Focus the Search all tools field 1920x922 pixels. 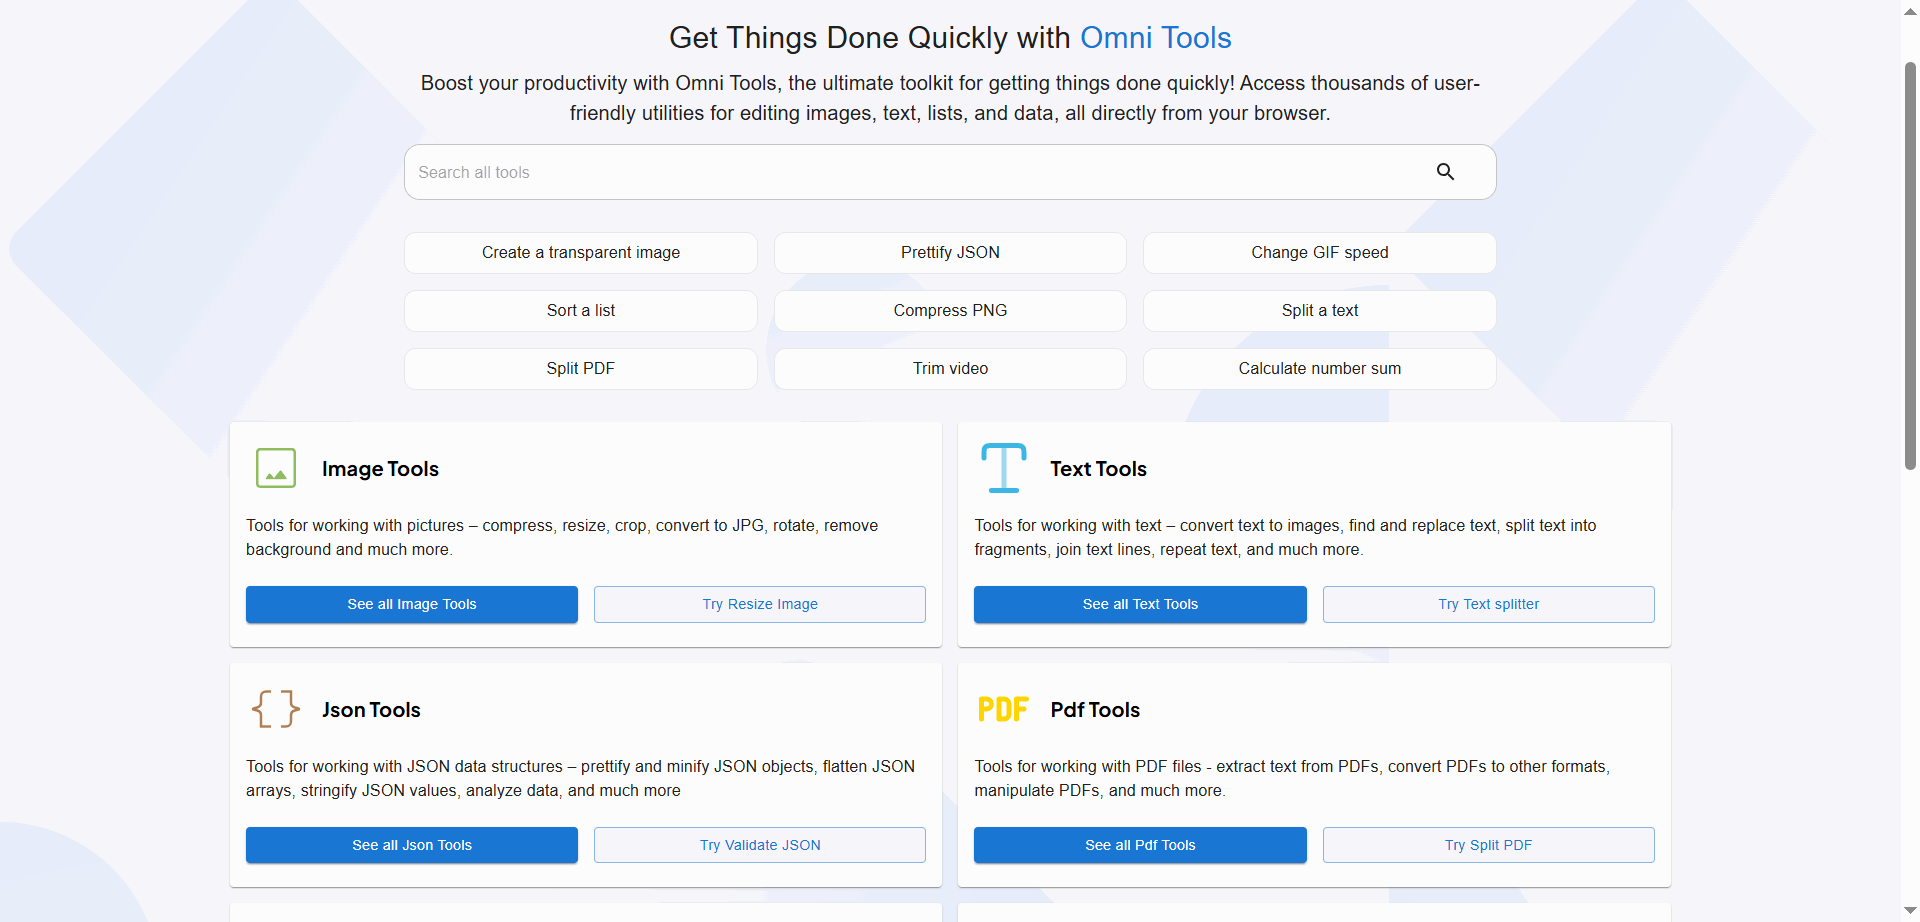point(900,172)
